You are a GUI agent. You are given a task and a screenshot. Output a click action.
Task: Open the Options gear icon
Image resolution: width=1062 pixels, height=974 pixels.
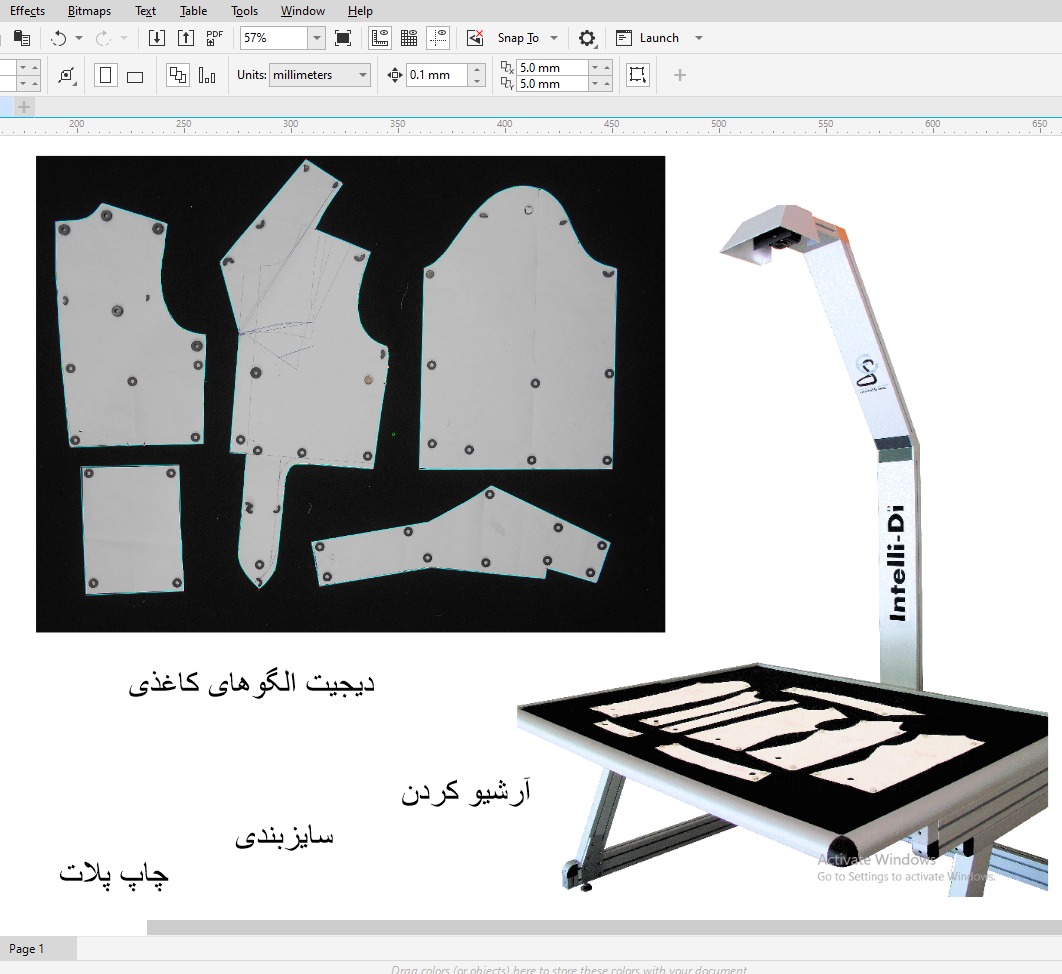click(x=587, y=39)
